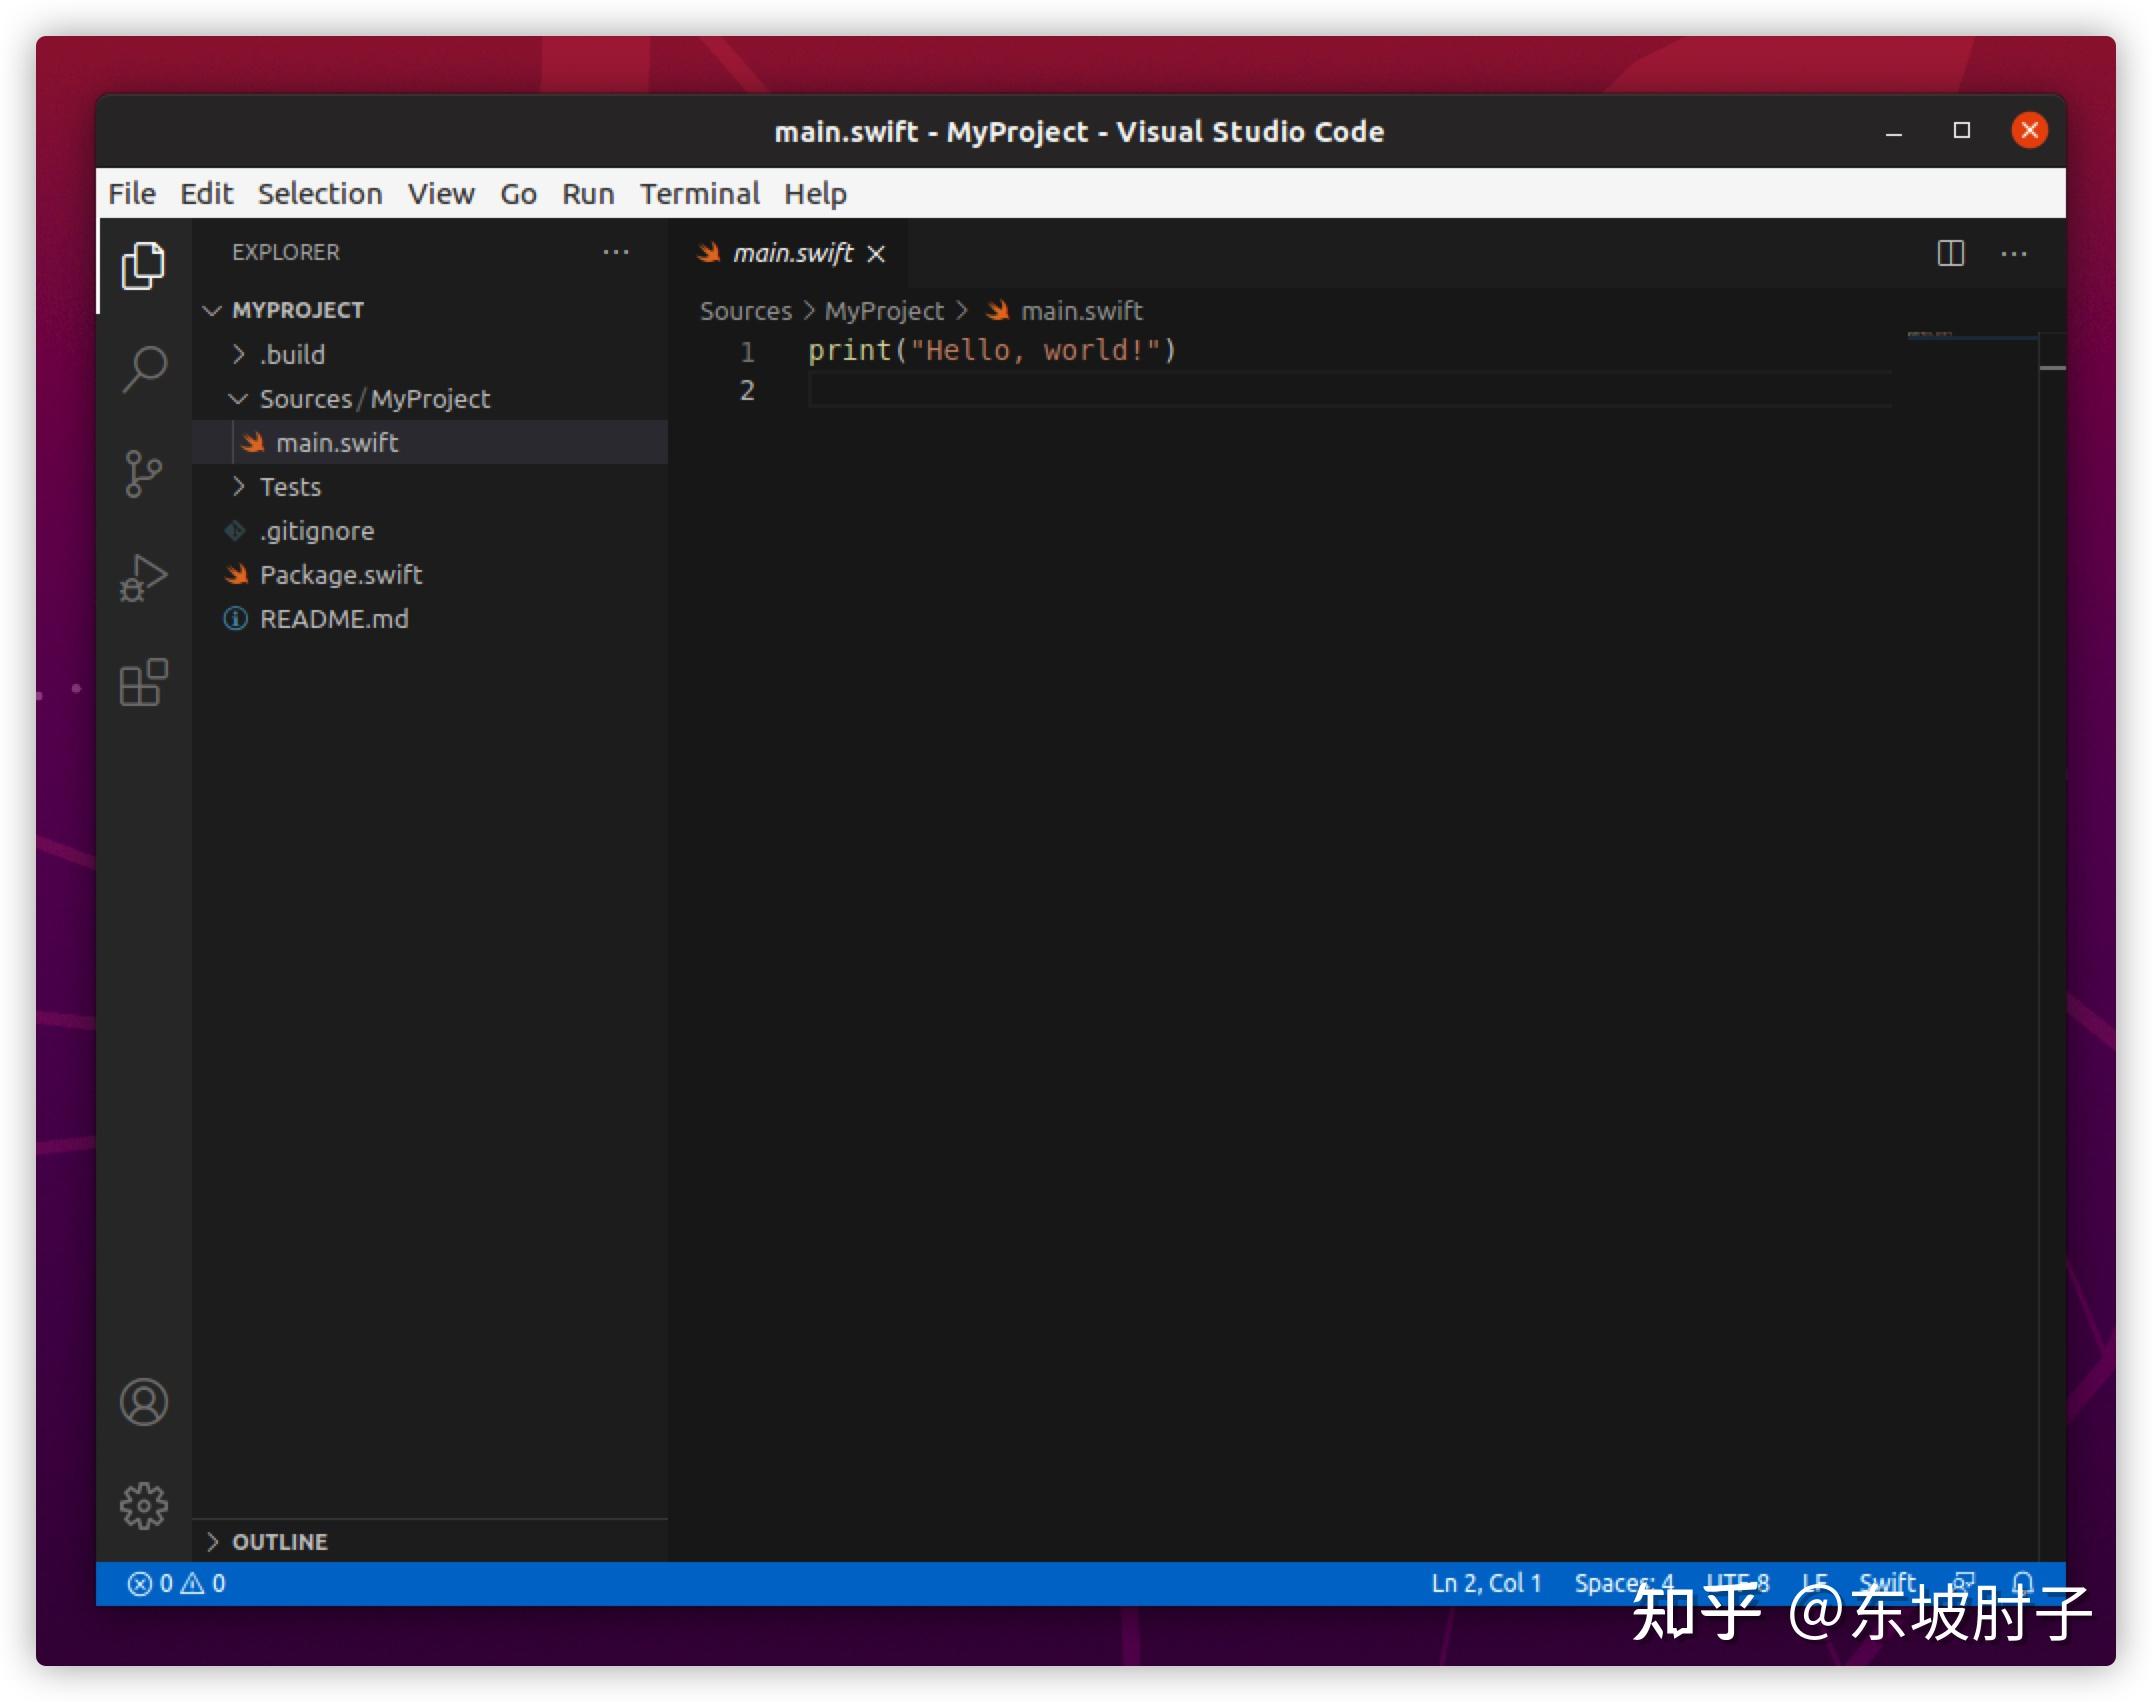Select the main.swift editor tab

point(789,254)
